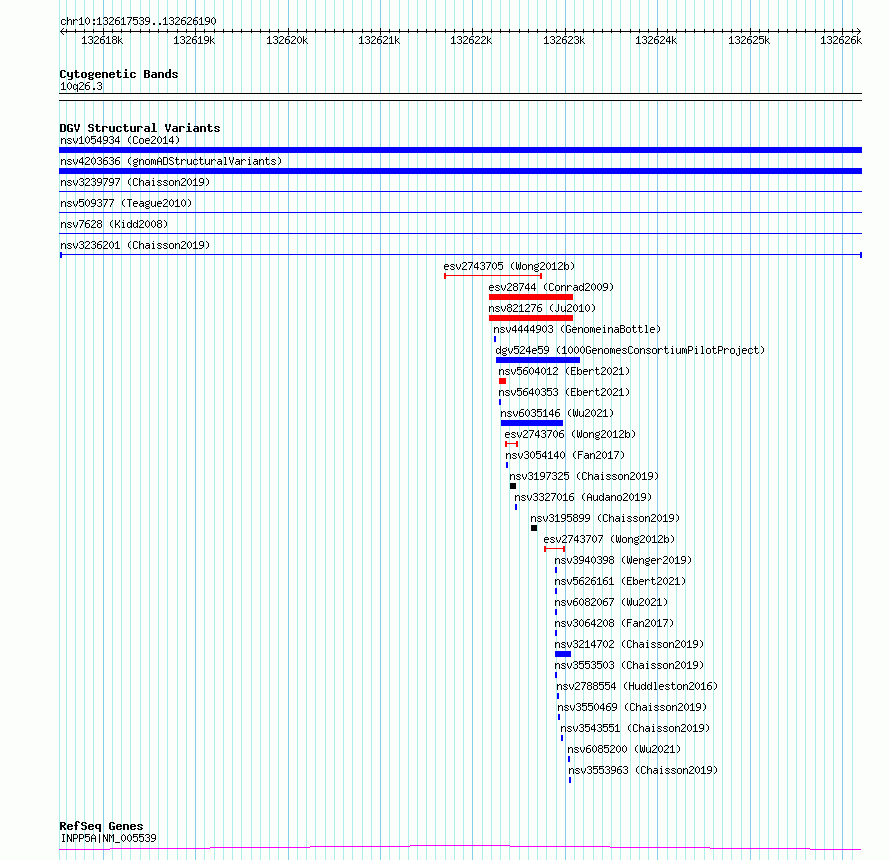Click variant nsv7628 (Kidd2008) label

114,224
